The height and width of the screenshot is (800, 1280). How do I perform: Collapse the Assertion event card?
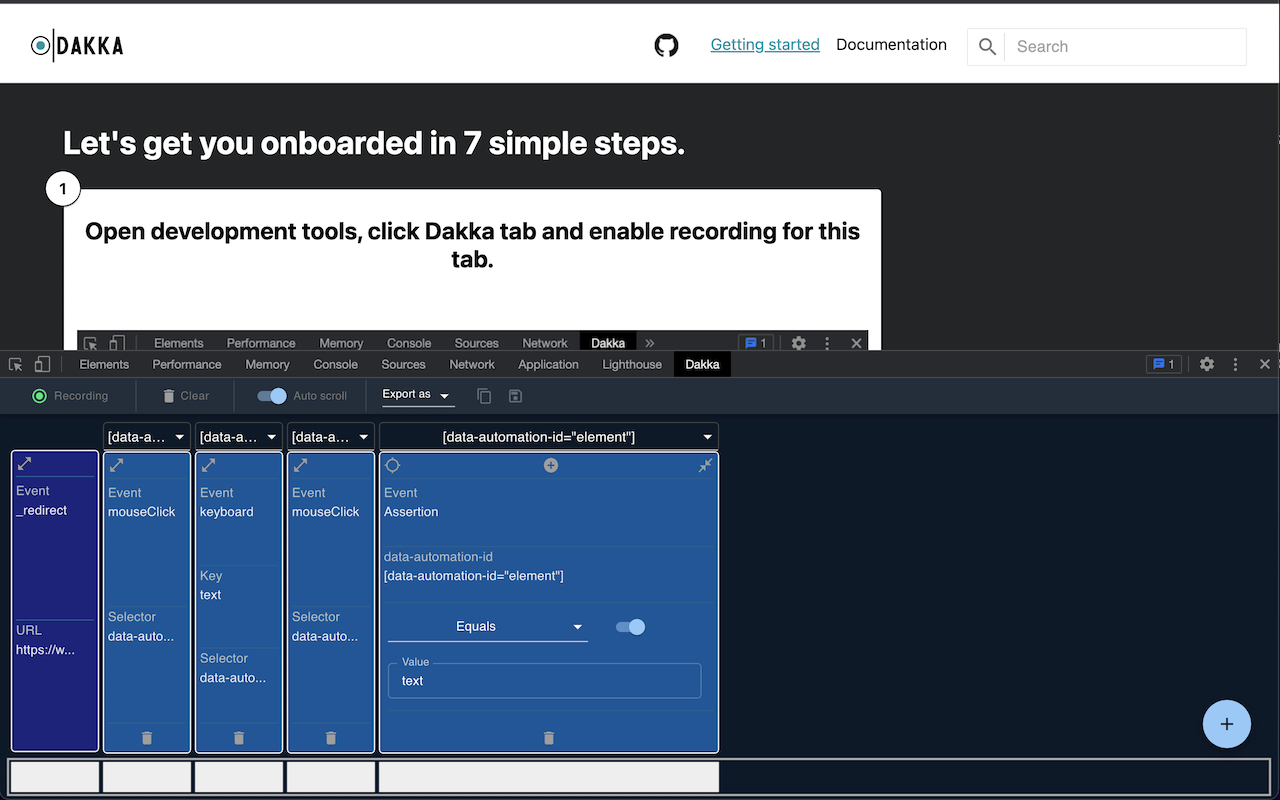705,466
